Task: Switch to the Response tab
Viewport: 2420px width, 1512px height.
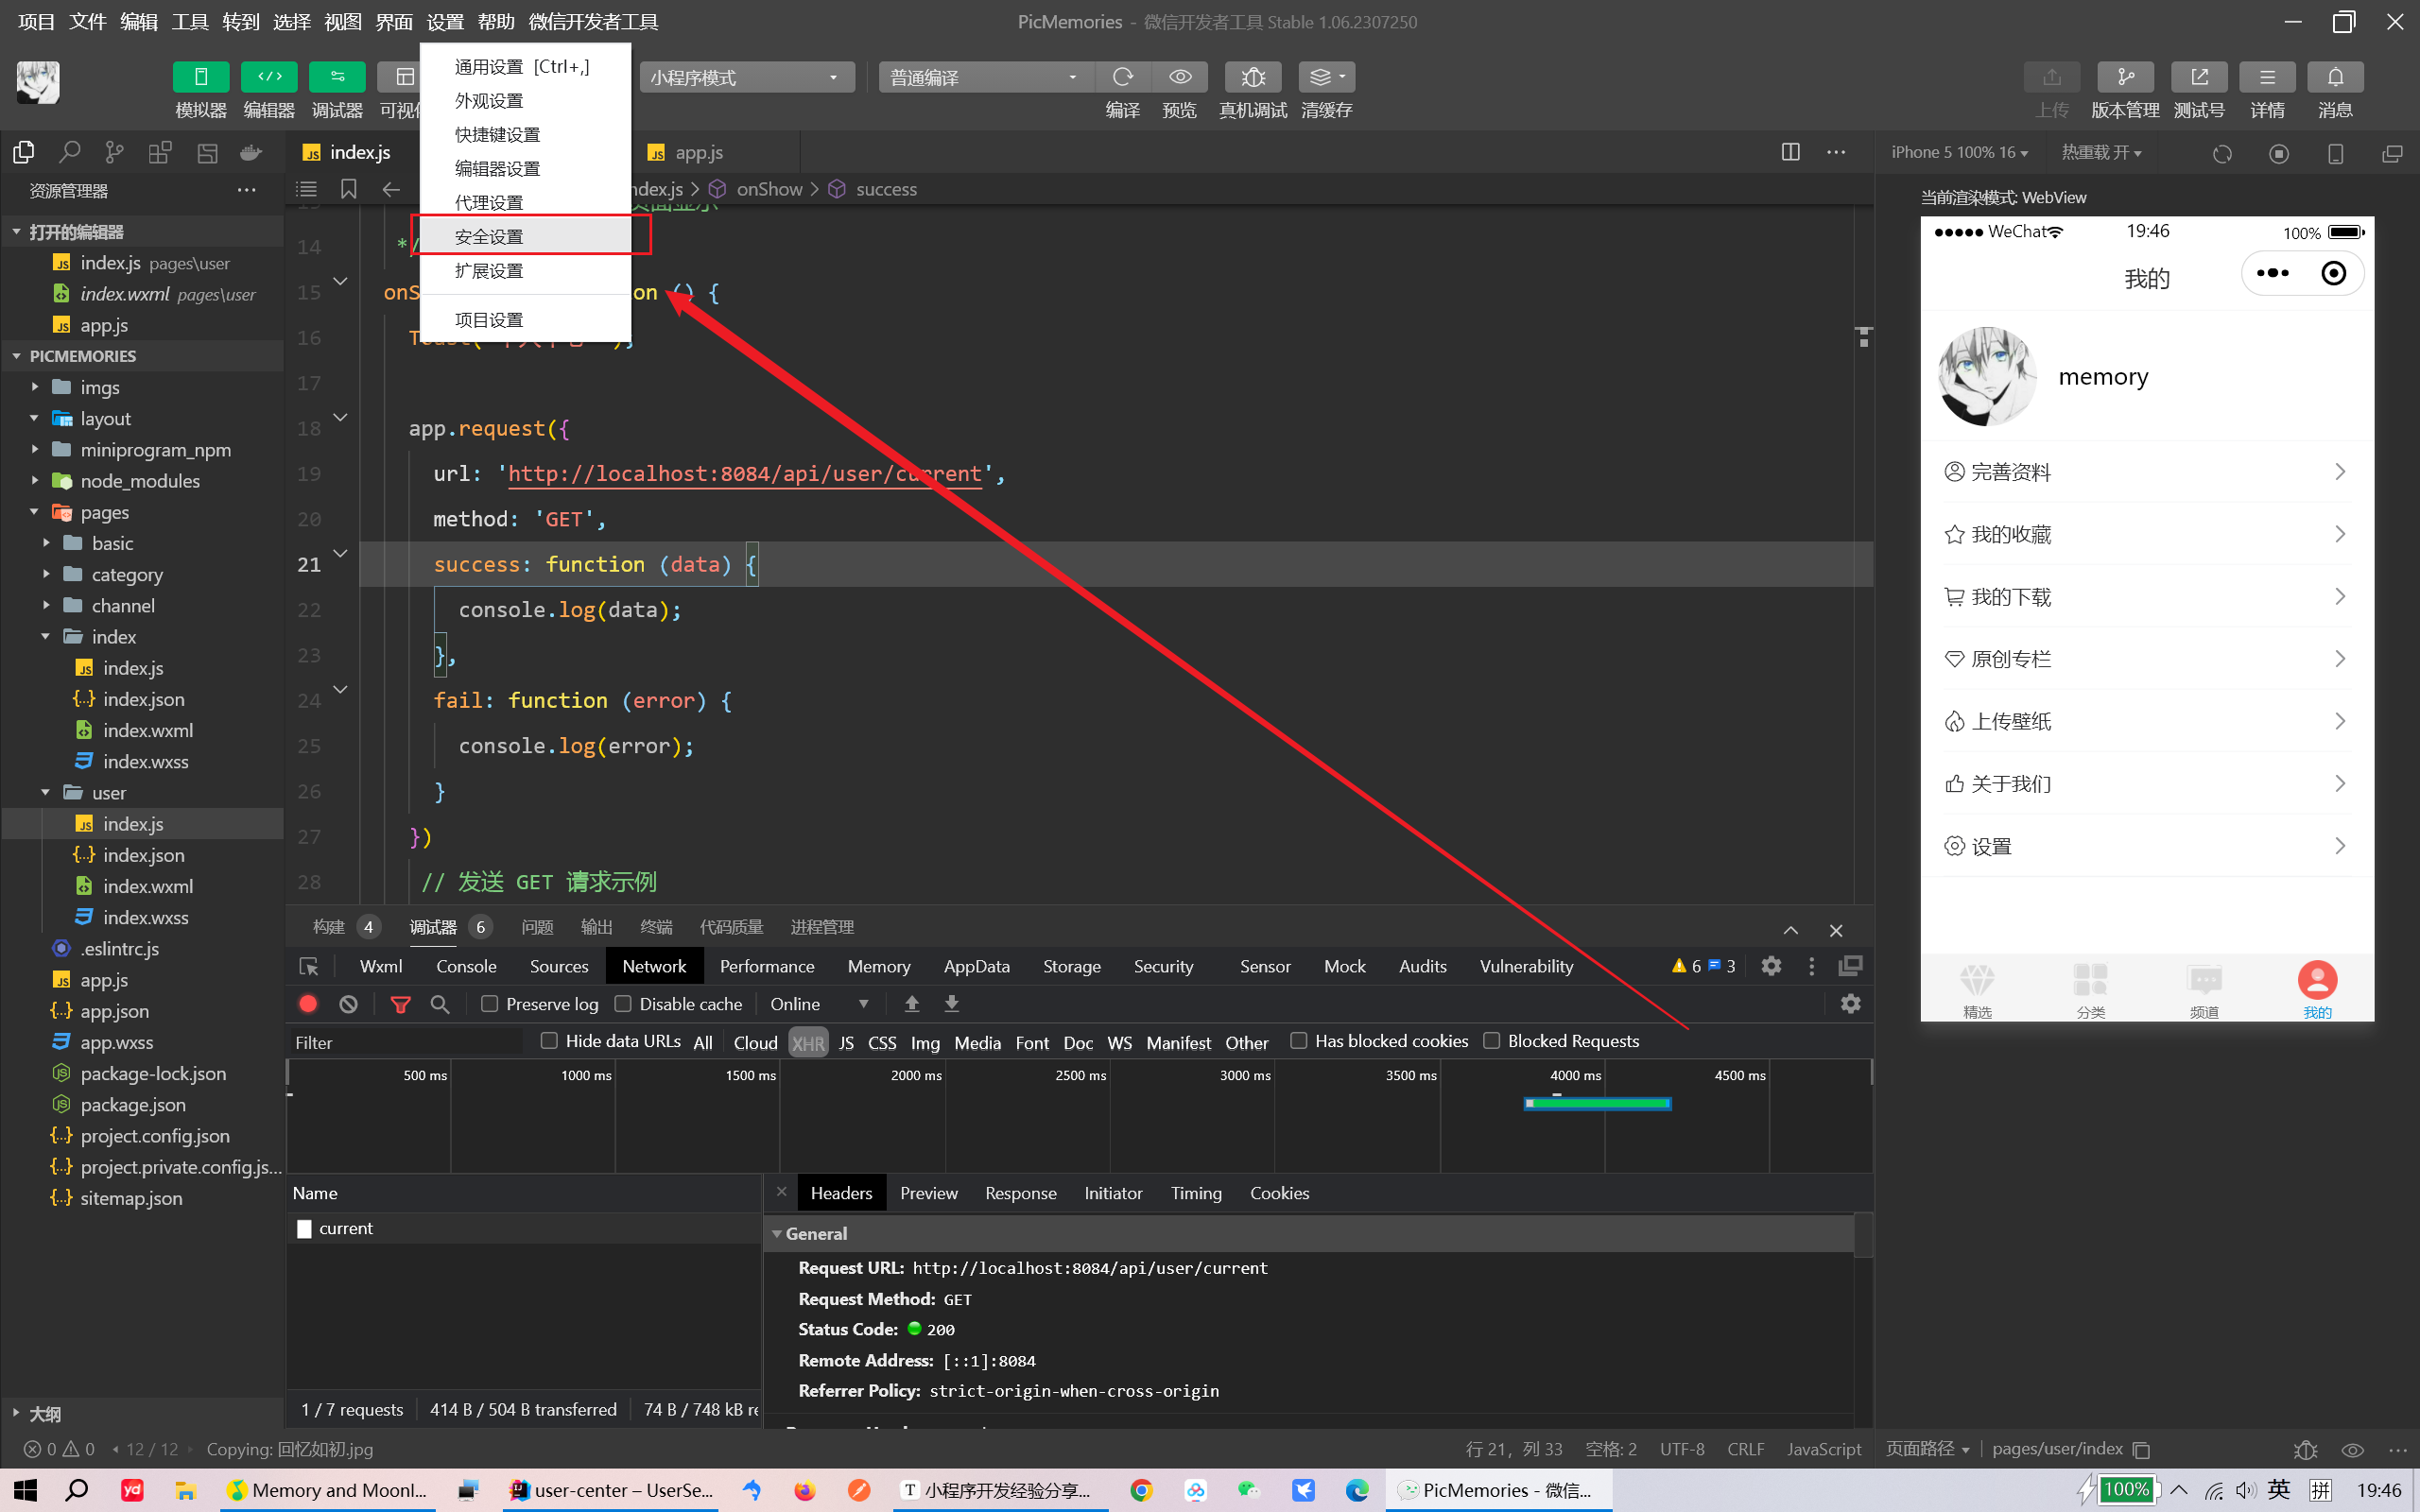Action: pos(1020,1192)
